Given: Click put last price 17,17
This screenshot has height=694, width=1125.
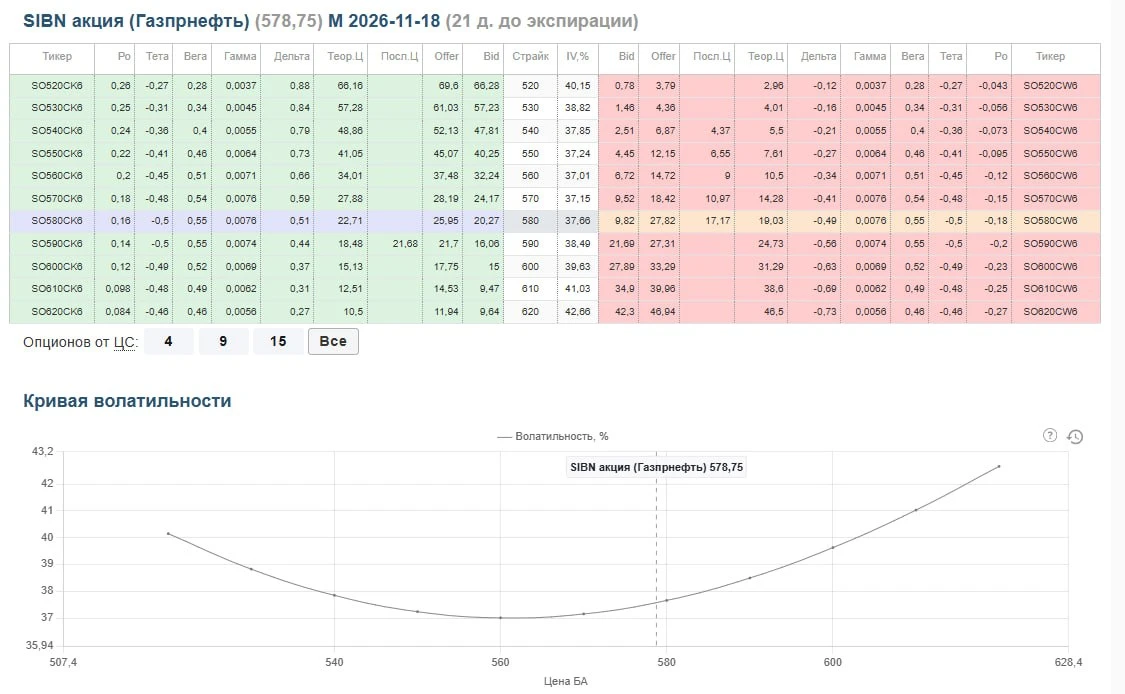Looking at the screenshot, I should [x=717, y=221].
